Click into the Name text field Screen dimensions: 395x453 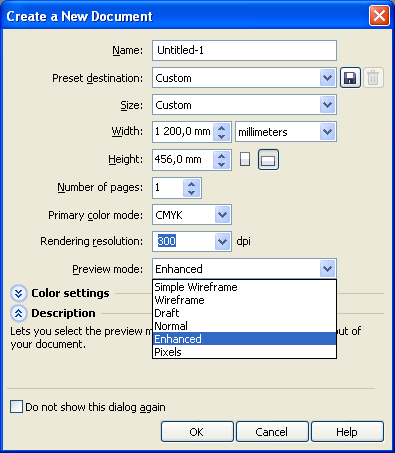pyautogui.click(x=244, y=50)
